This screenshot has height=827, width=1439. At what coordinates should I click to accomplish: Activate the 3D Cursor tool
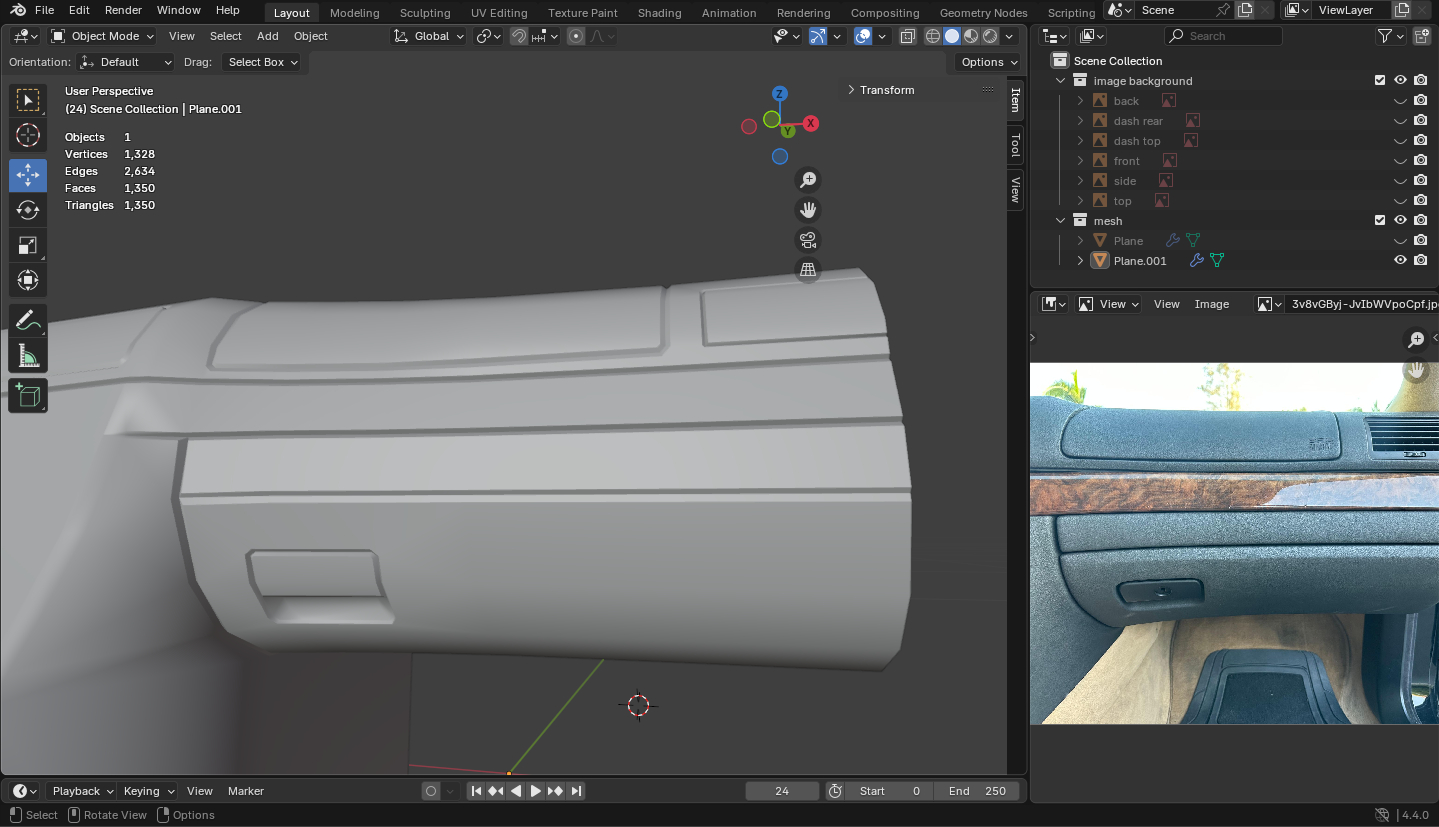tap(28, 135)
